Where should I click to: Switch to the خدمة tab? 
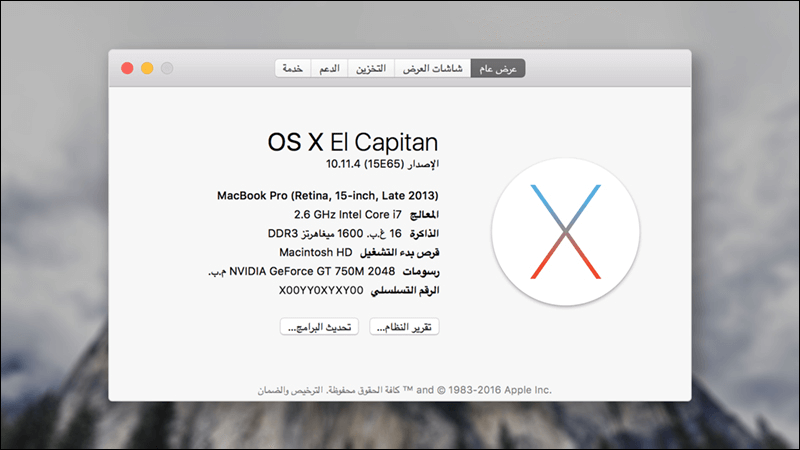click(293, 68)
